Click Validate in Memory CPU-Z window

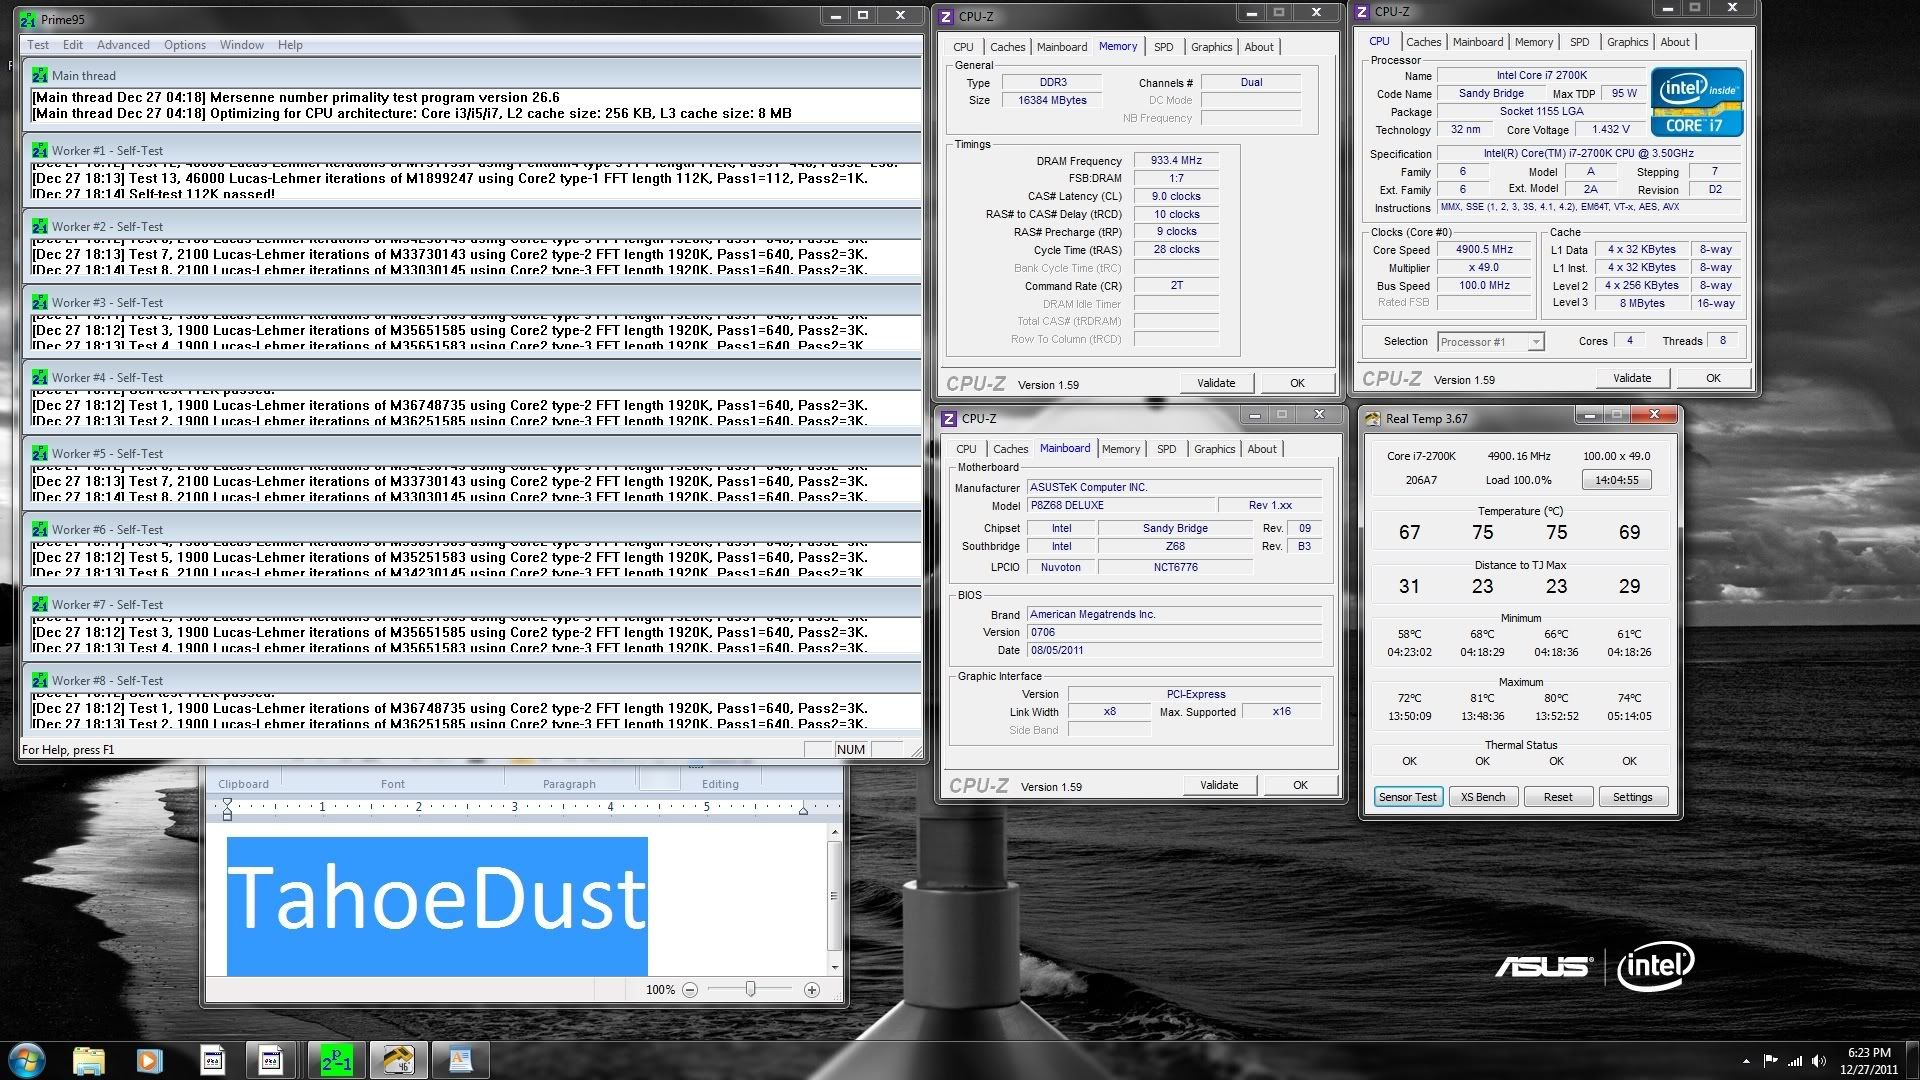tap(1216, 383)
